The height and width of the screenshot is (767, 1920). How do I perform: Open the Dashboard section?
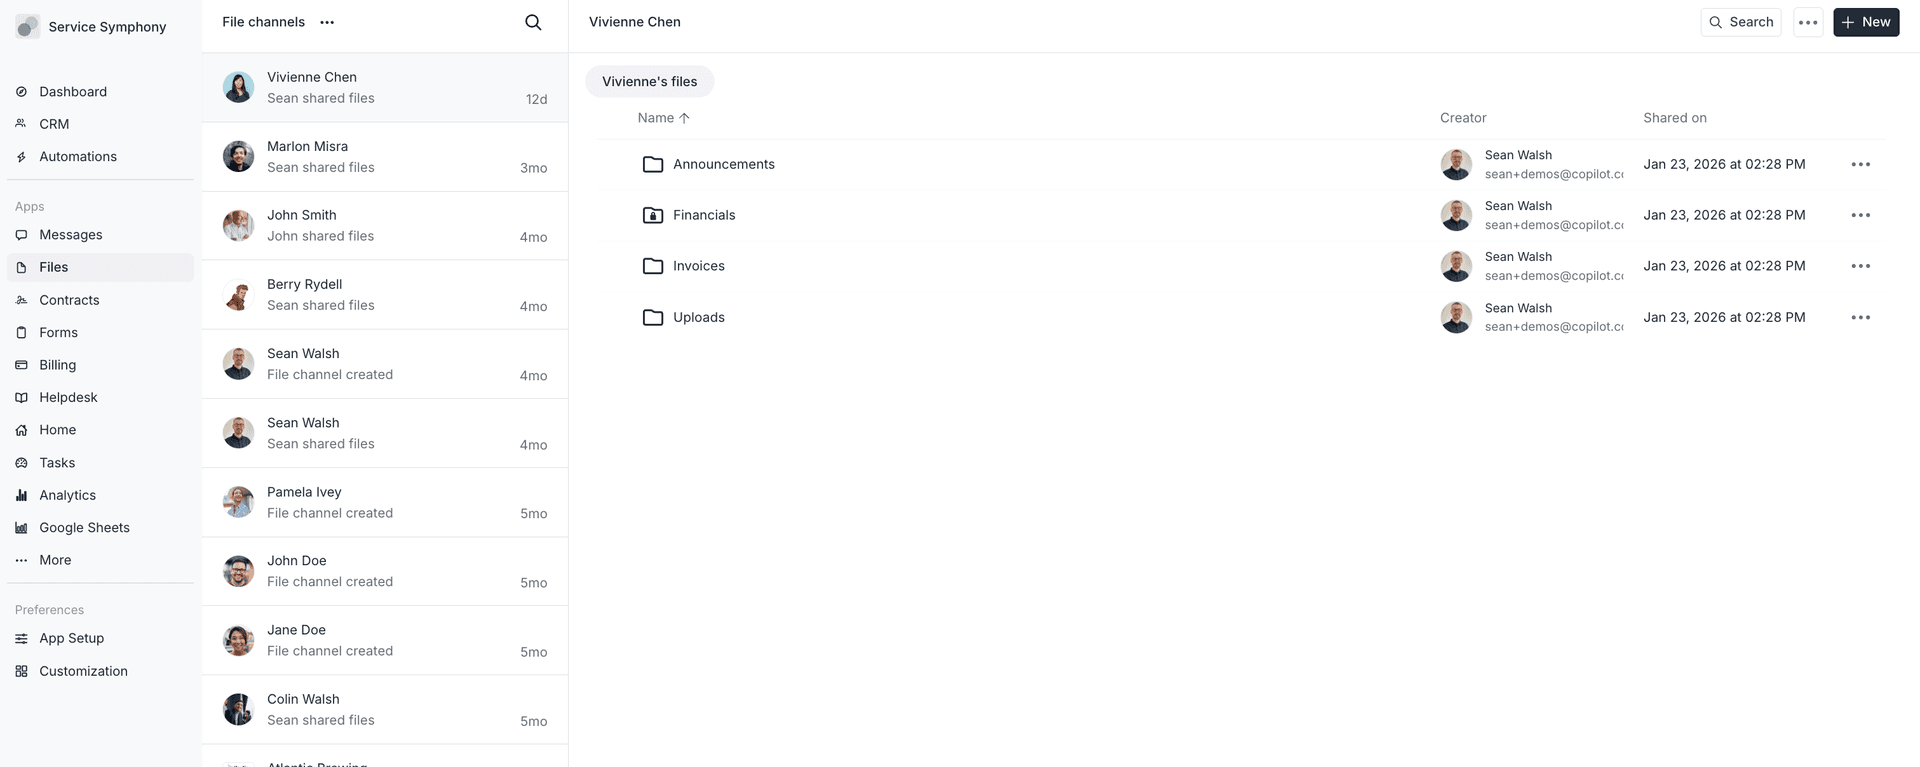point(72,91)
